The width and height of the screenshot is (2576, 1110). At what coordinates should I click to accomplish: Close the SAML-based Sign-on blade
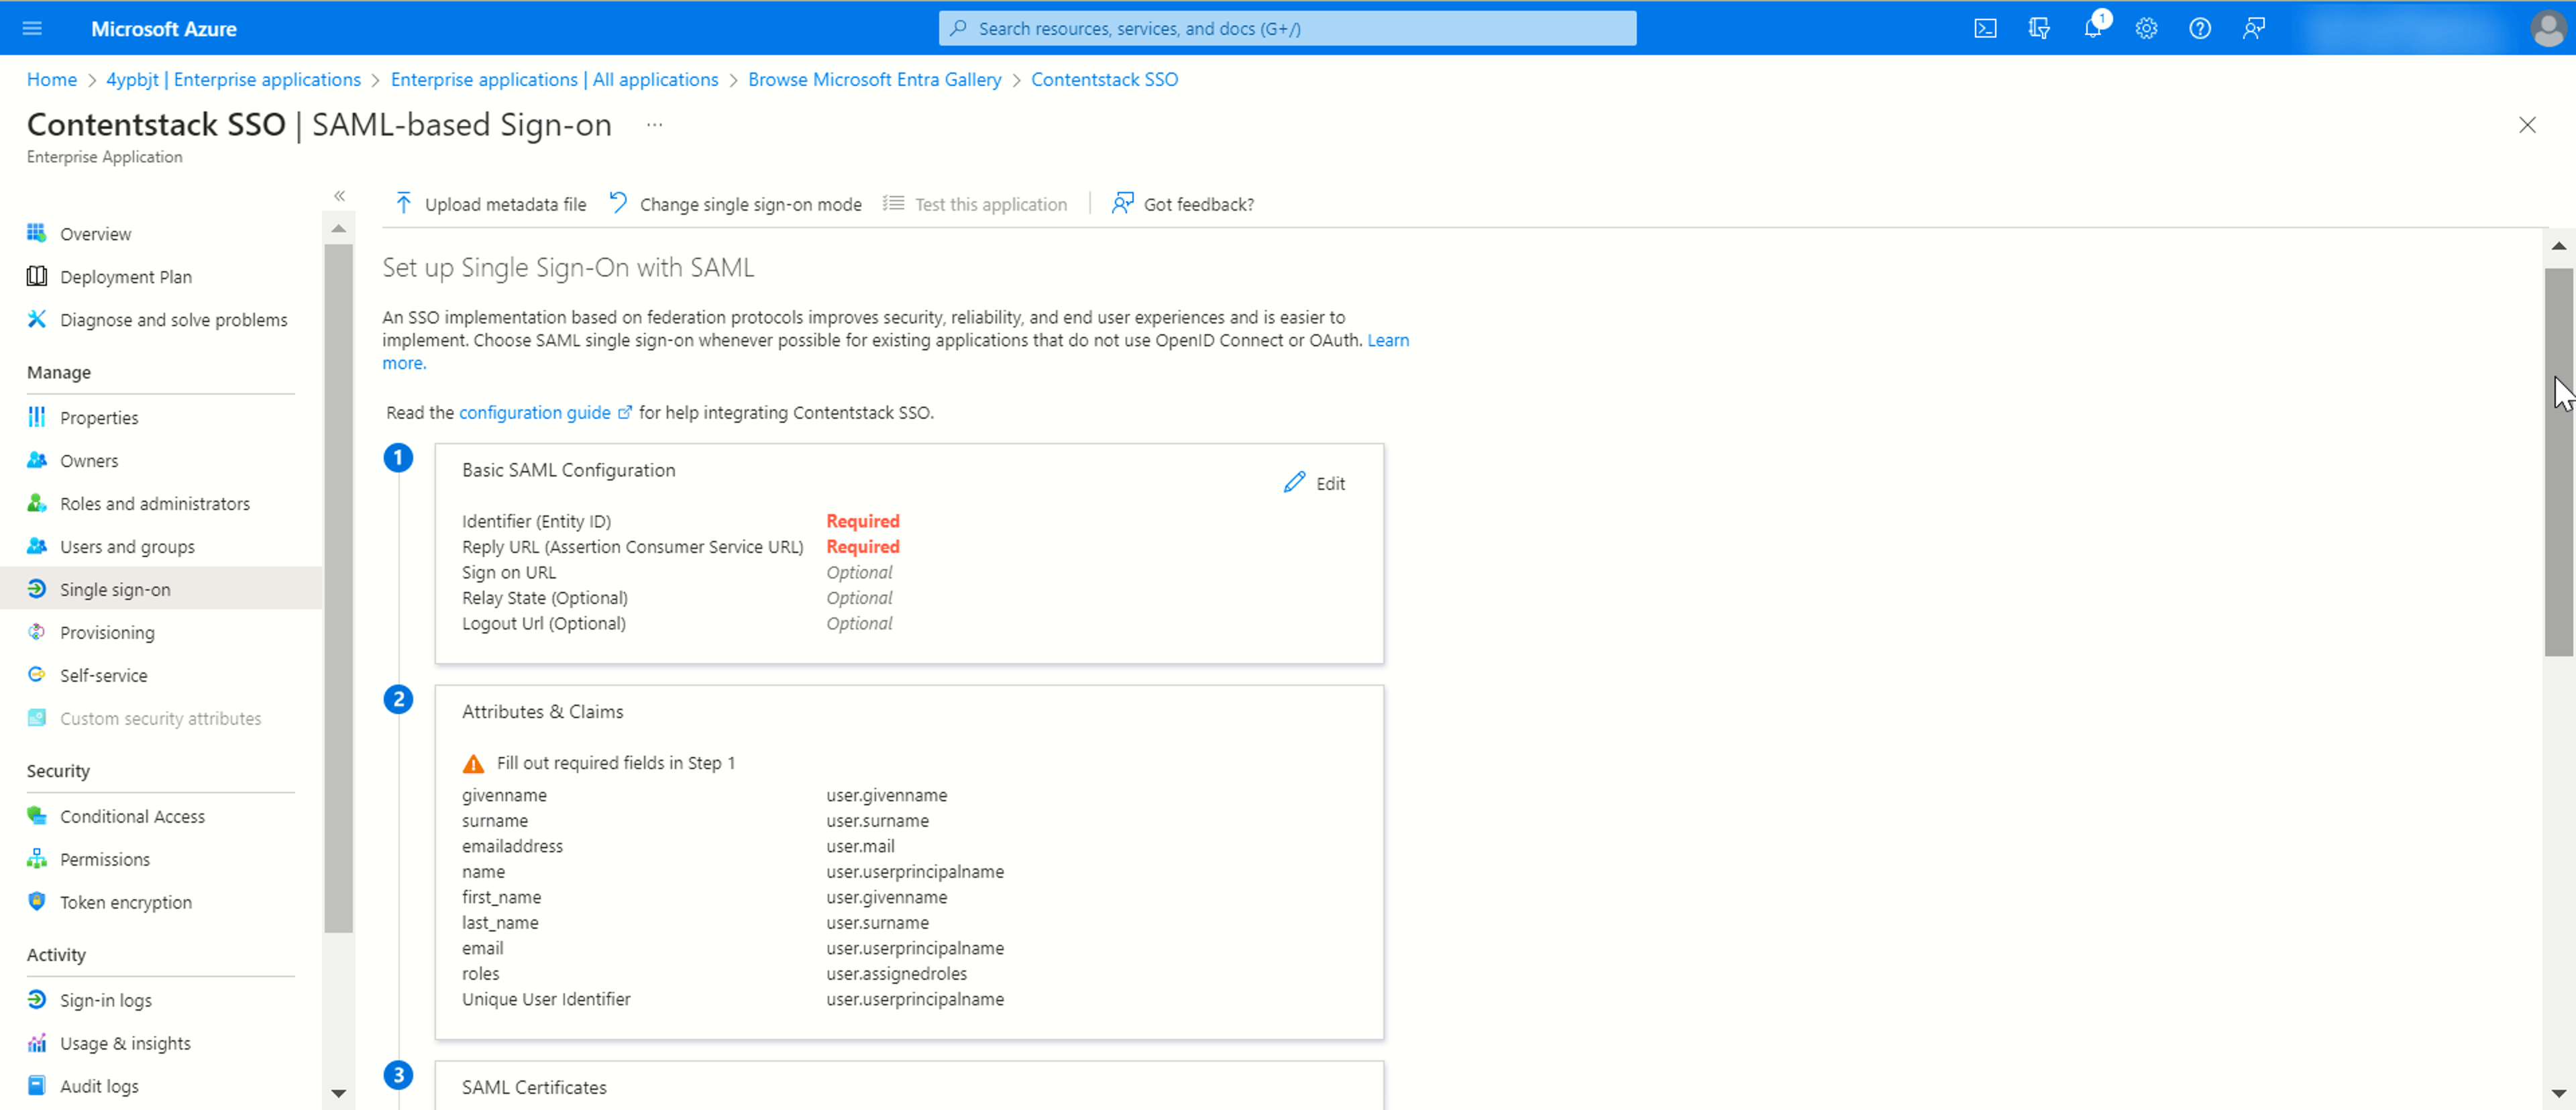(x=2527, y=125)
